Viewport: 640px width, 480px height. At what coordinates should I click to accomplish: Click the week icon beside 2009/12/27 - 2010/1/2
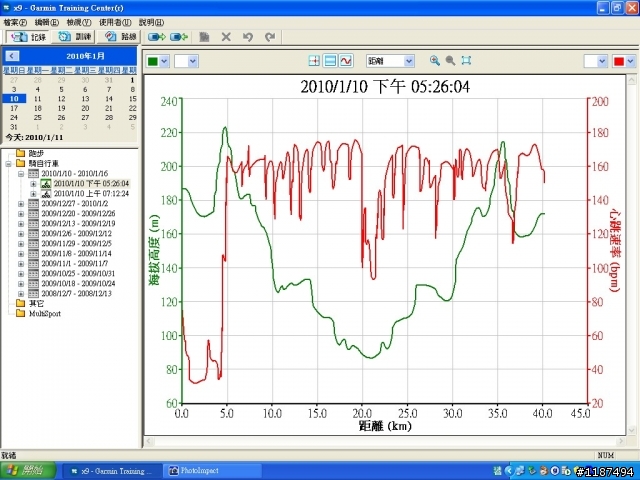click(33, 204)
